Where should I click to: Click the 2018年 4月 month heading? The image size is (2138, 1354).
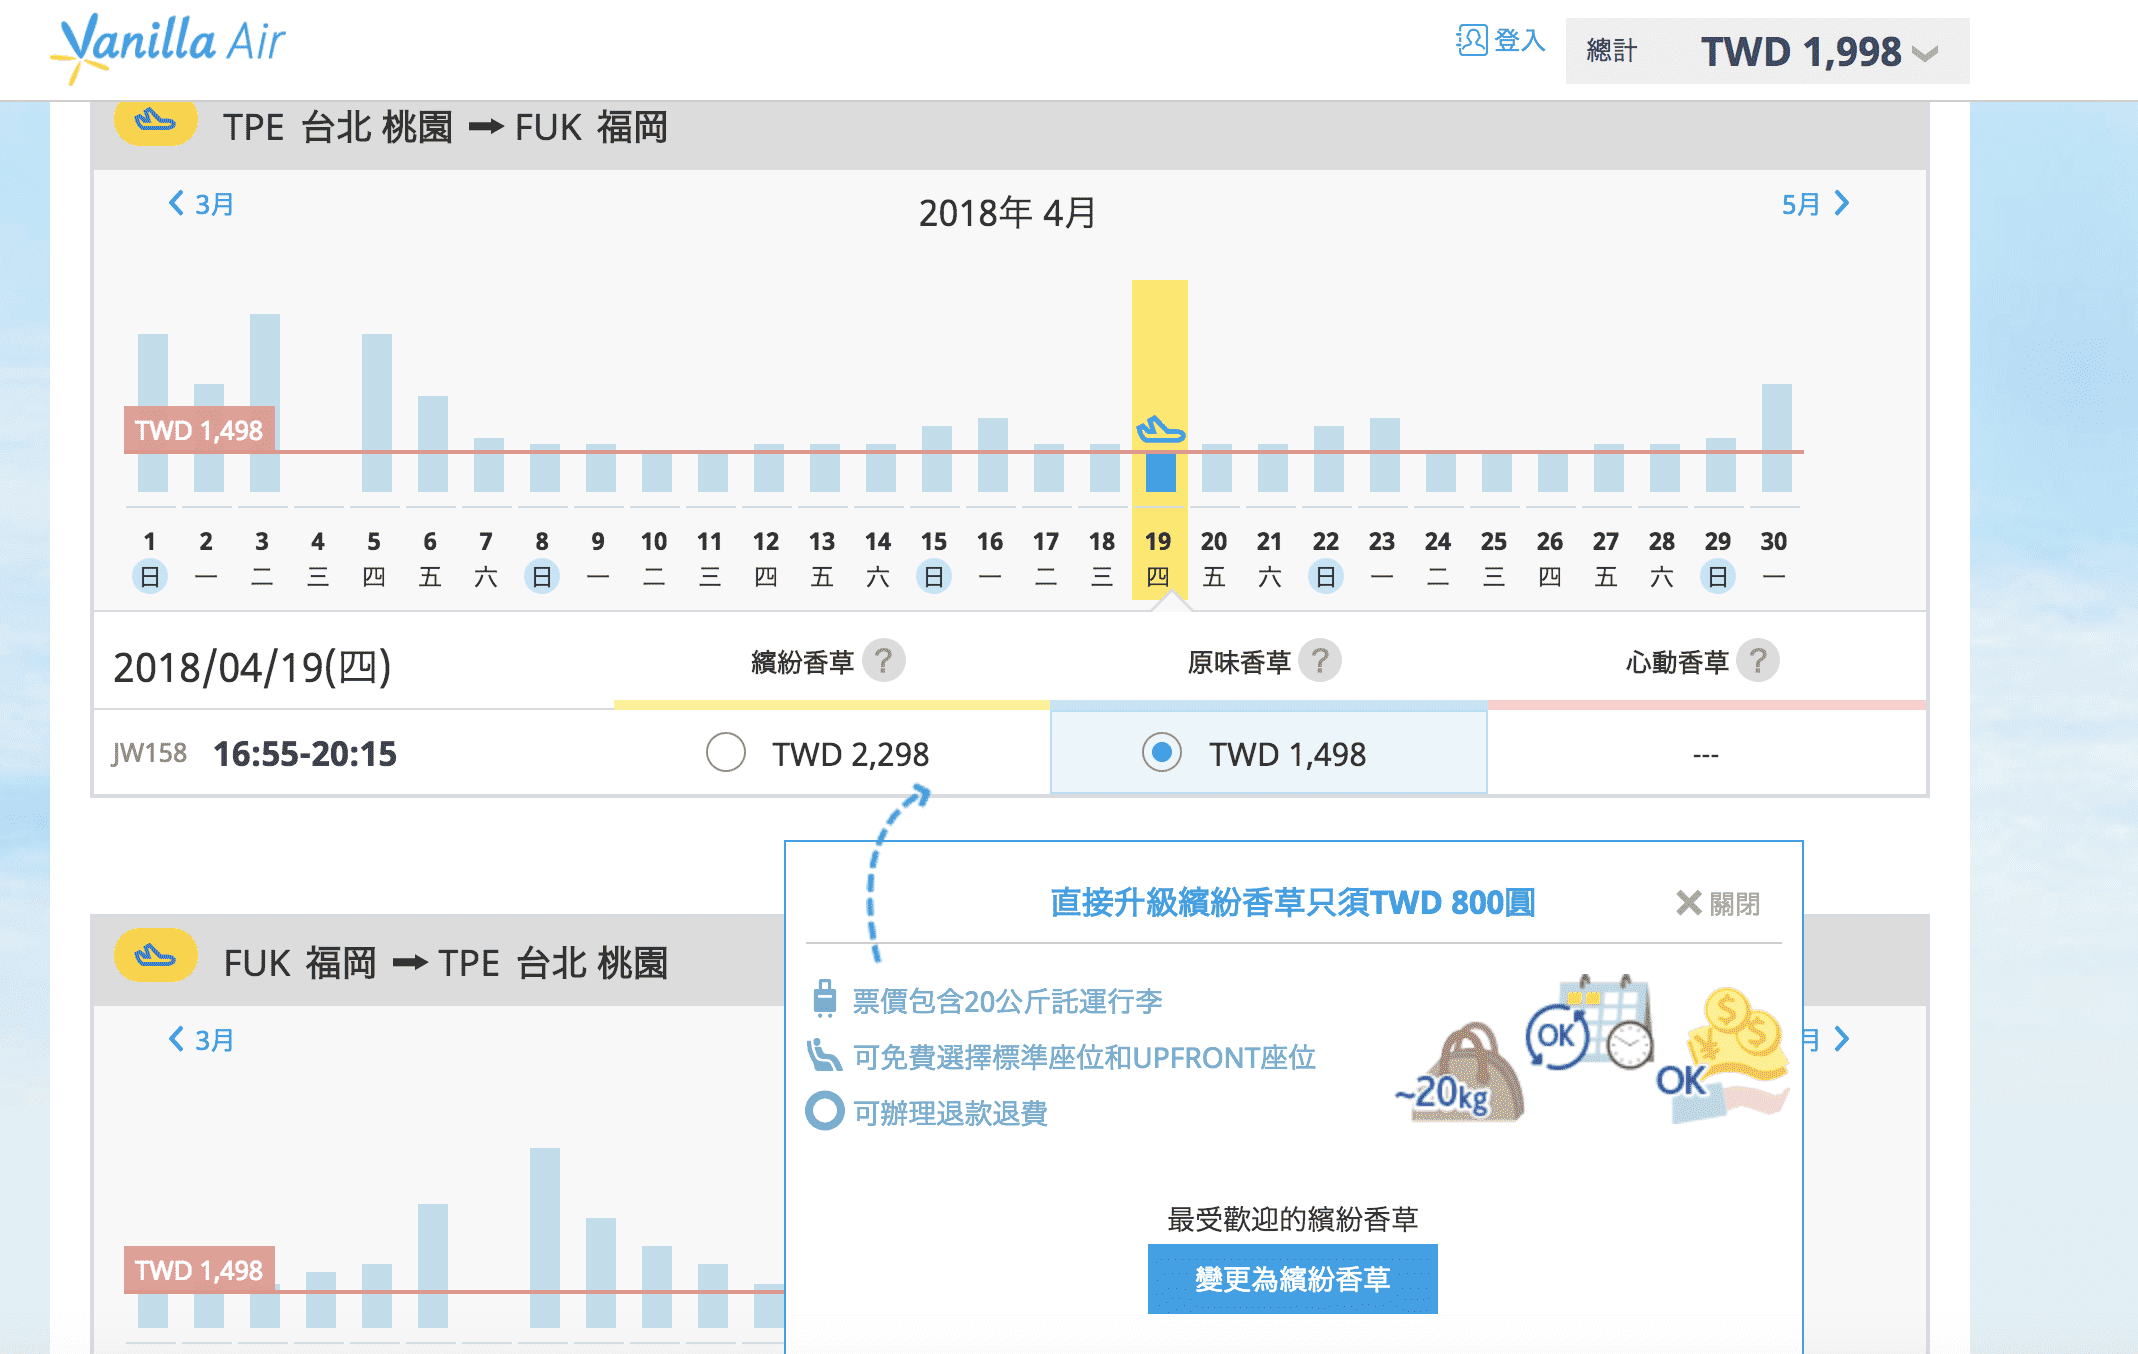pyautogui.click(x=1007, y=213)
